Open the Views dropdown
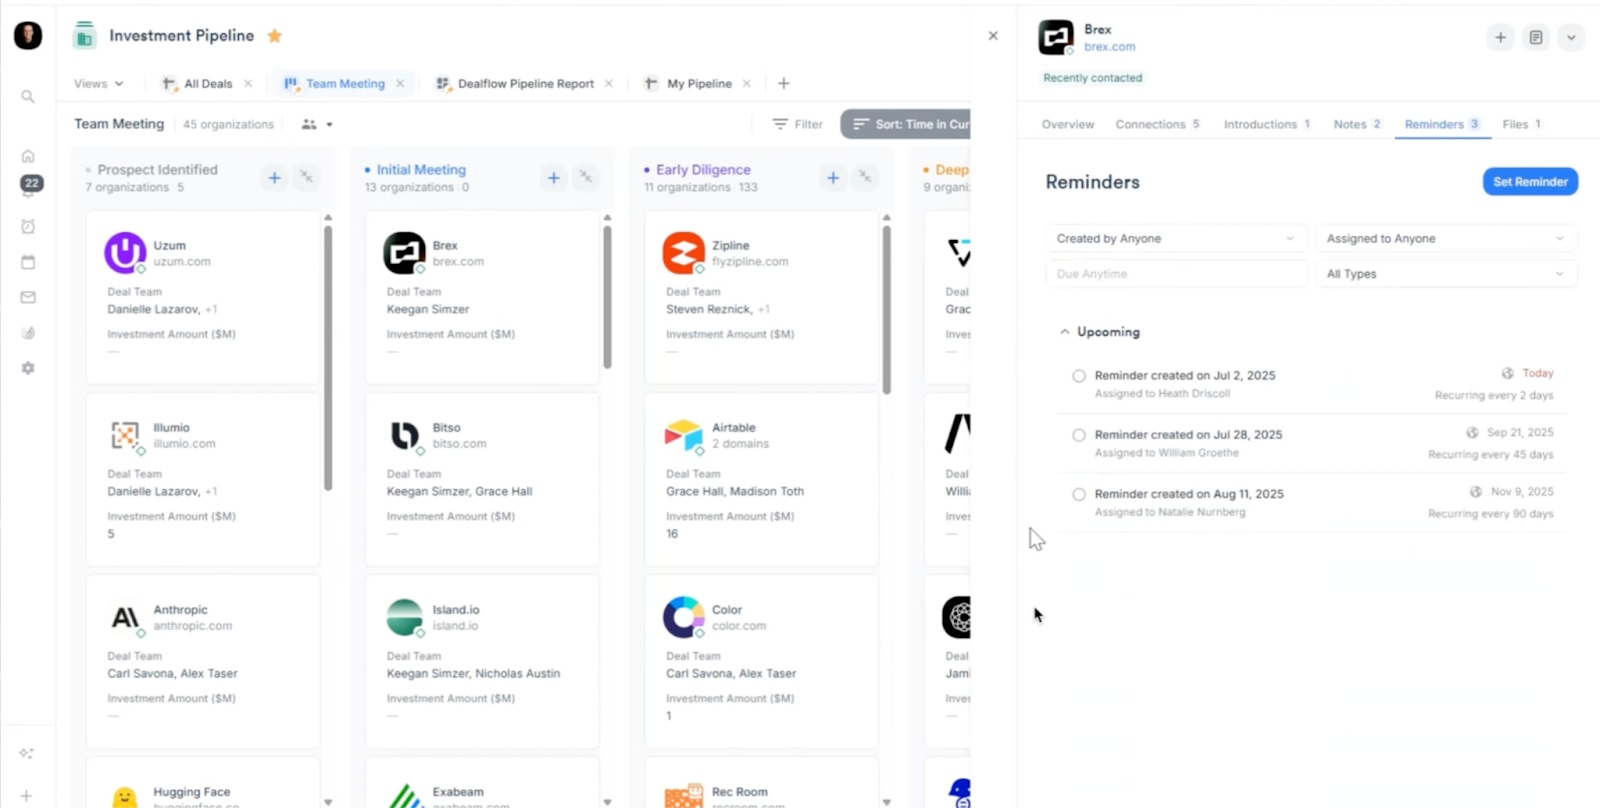The width and height of the screenshot is (1600, 808). pyautogui.click(x=98, y=84)
